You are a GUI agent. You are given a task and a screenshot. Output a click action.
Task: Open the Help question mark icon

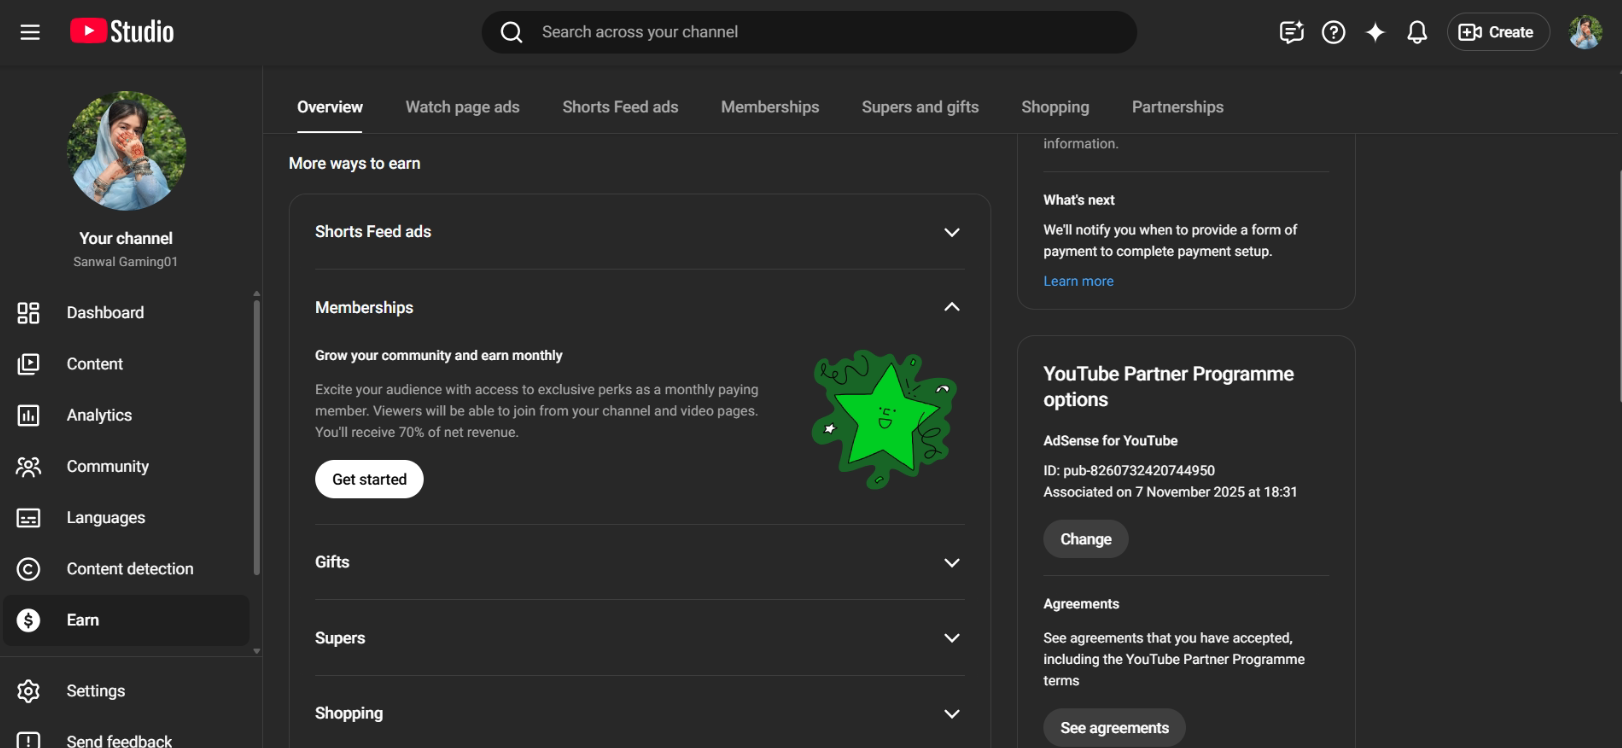tap(1333, 32)
